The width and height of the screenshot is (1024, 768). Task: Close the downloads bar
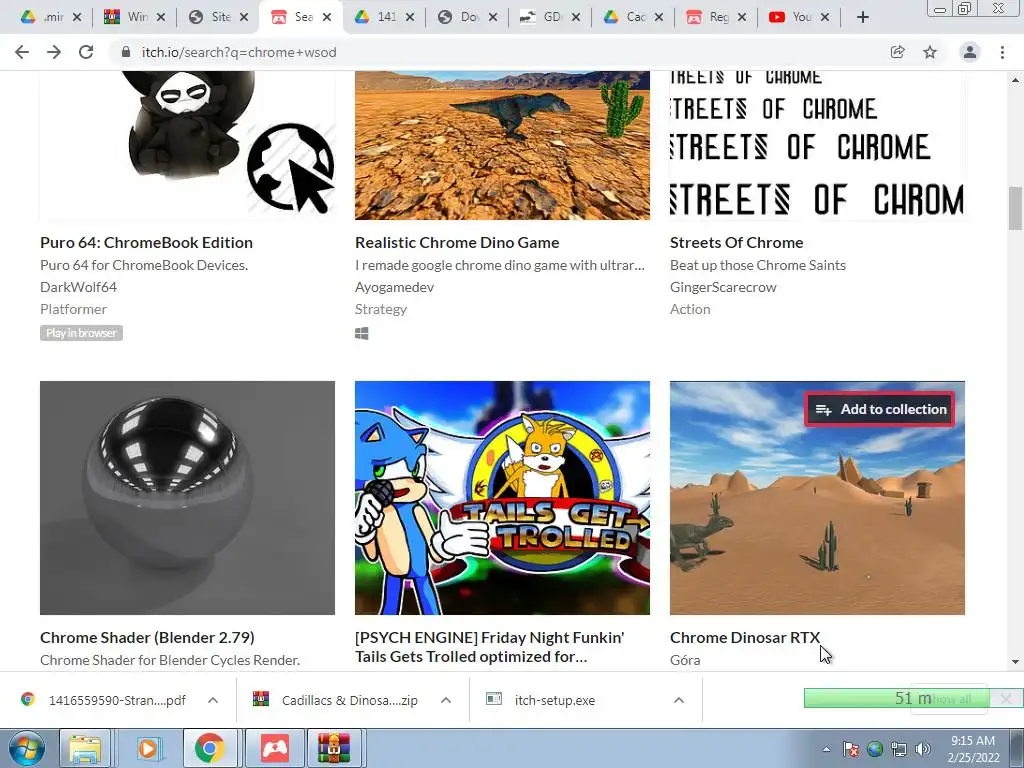click(x=1006, y=699)
